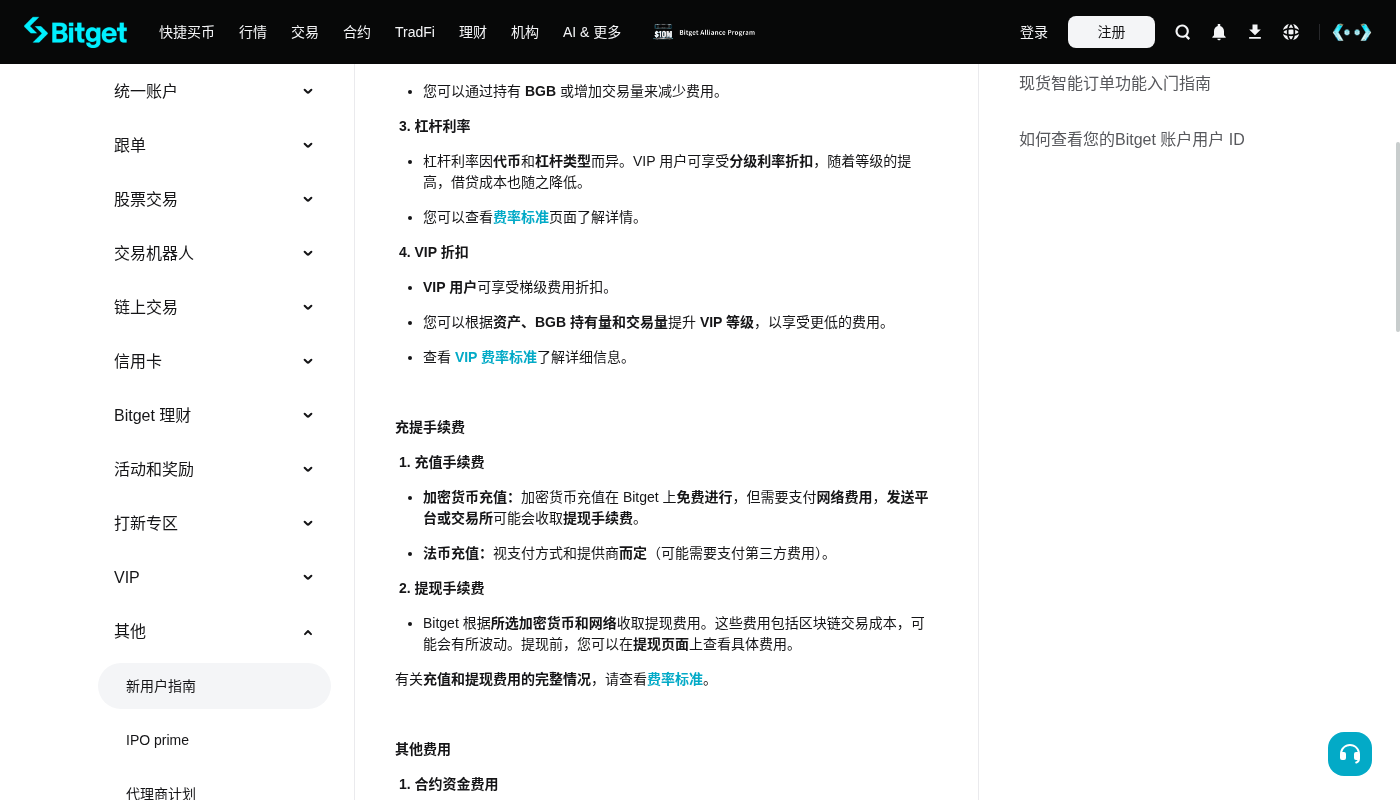Screen dimensions: 1400x800
Task: Open the 理财 top menu
Action: (x=473, y=32)
